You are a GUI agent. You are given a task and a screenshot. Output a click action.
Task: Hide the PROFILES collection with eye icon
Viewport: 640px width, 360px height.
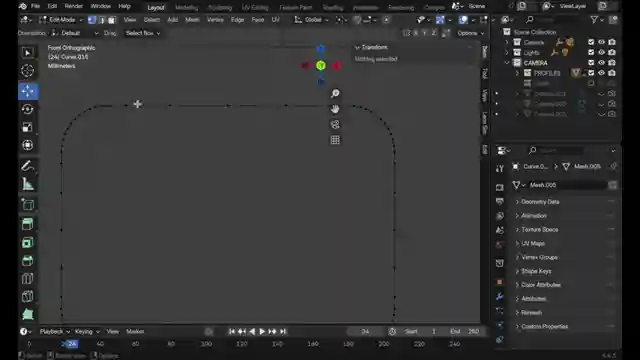[601, 73]
